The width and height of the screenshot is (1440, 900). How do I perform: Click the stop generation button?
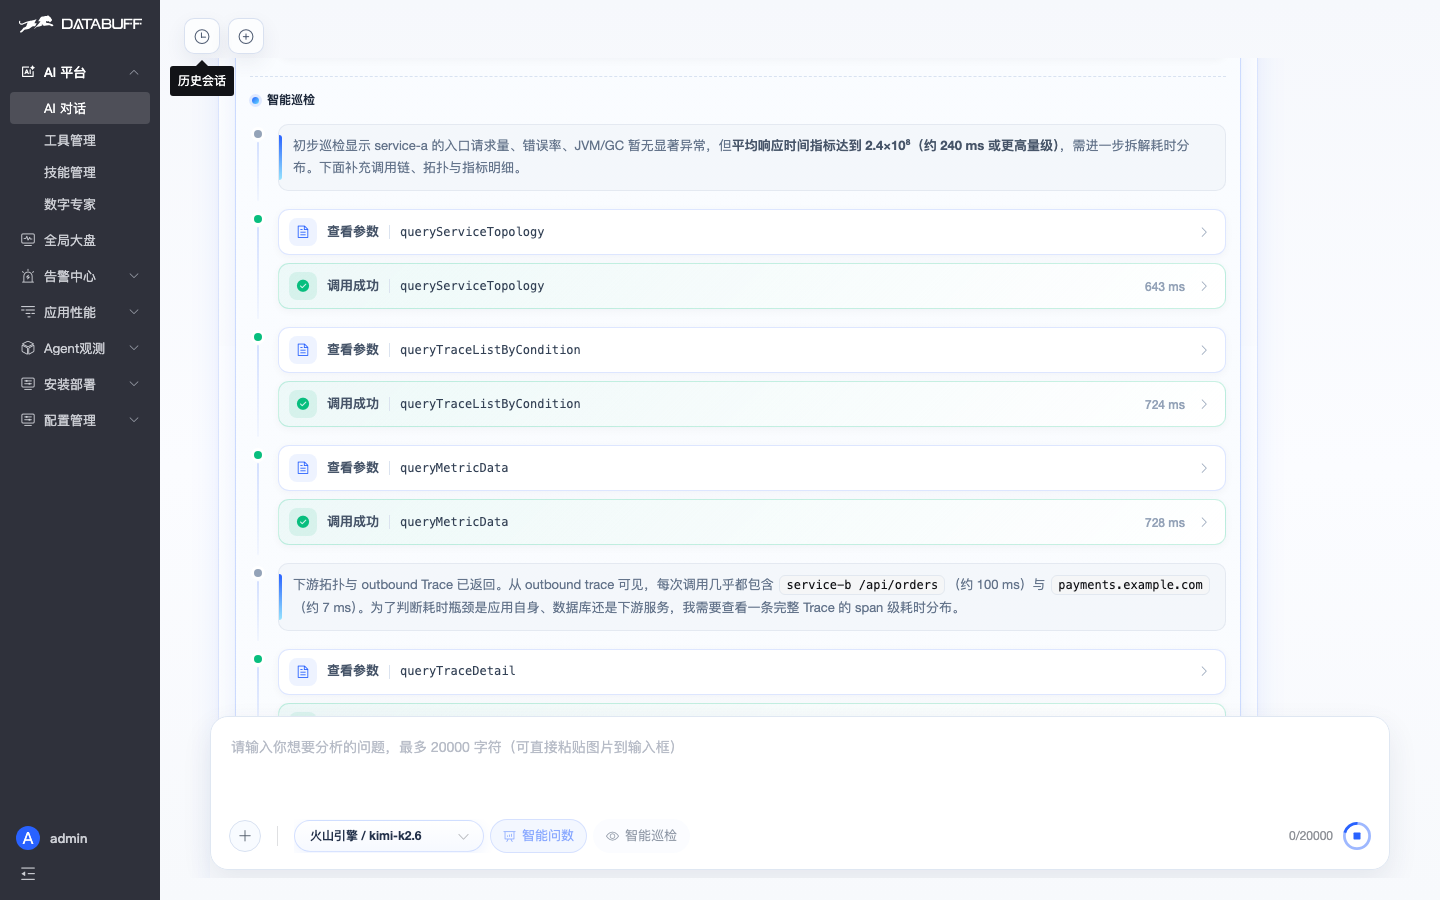[x=1357, y=836]
